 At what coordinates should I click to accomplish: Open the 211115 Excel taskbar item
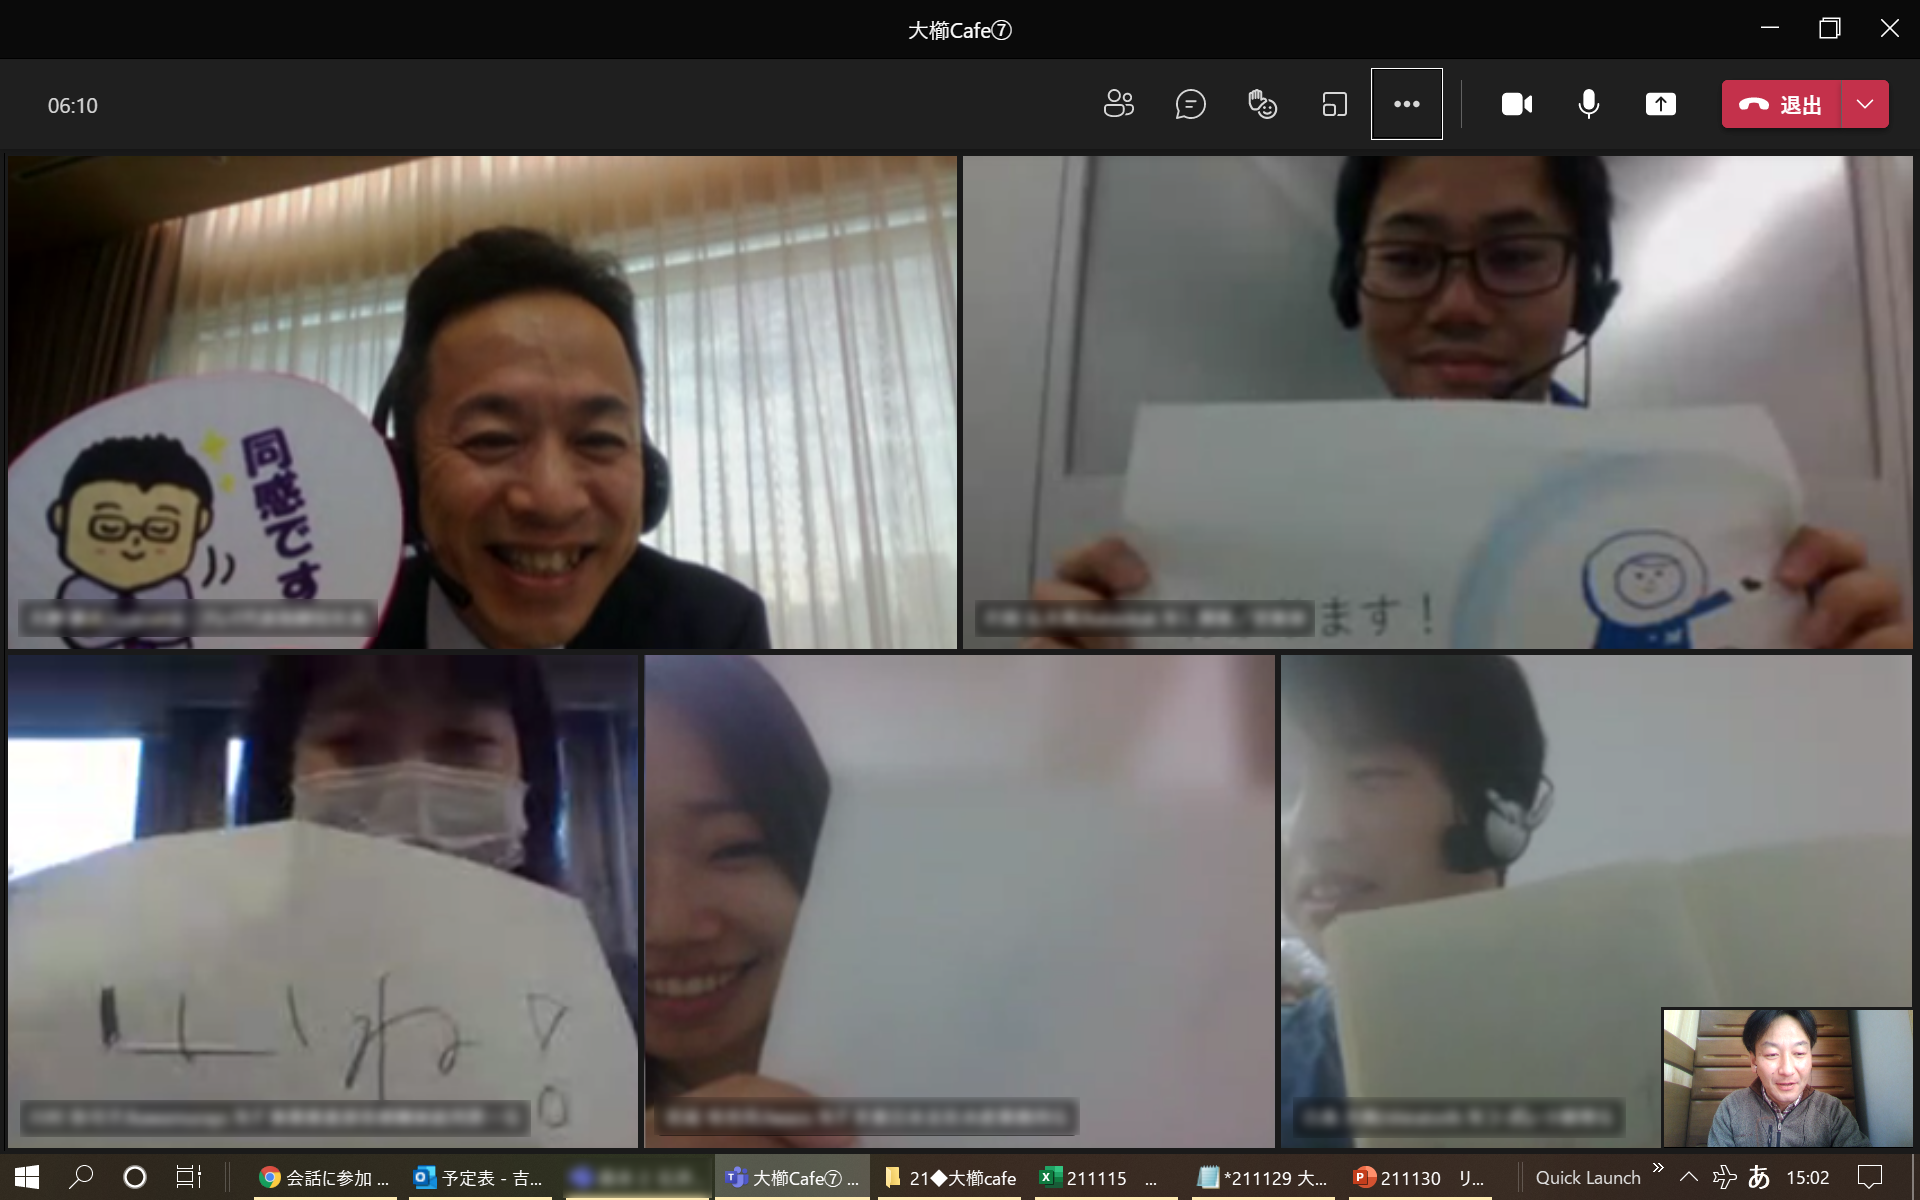(x=1095, y=1177)
